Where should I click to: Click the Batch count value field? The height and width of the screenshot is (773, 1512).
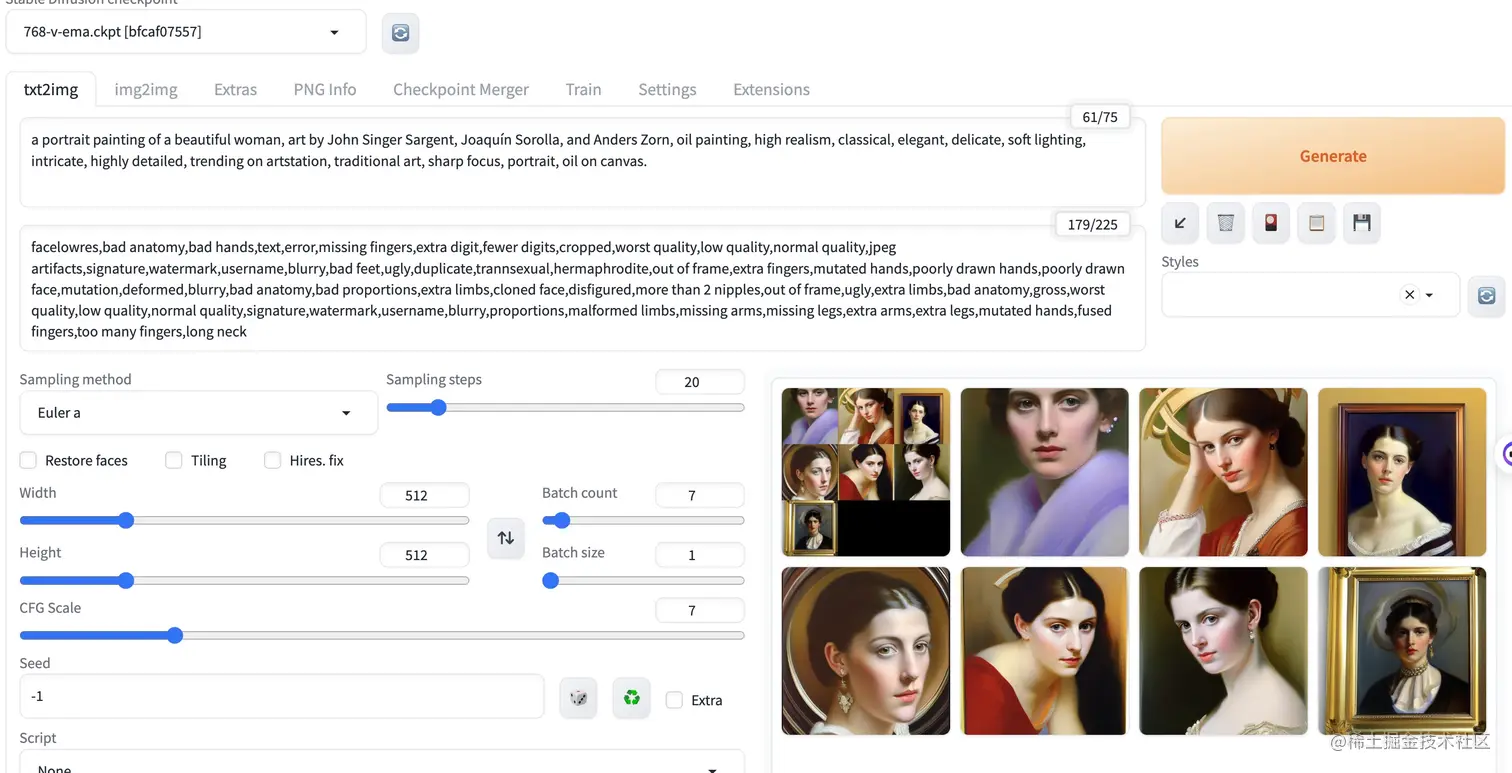point(699,495)
